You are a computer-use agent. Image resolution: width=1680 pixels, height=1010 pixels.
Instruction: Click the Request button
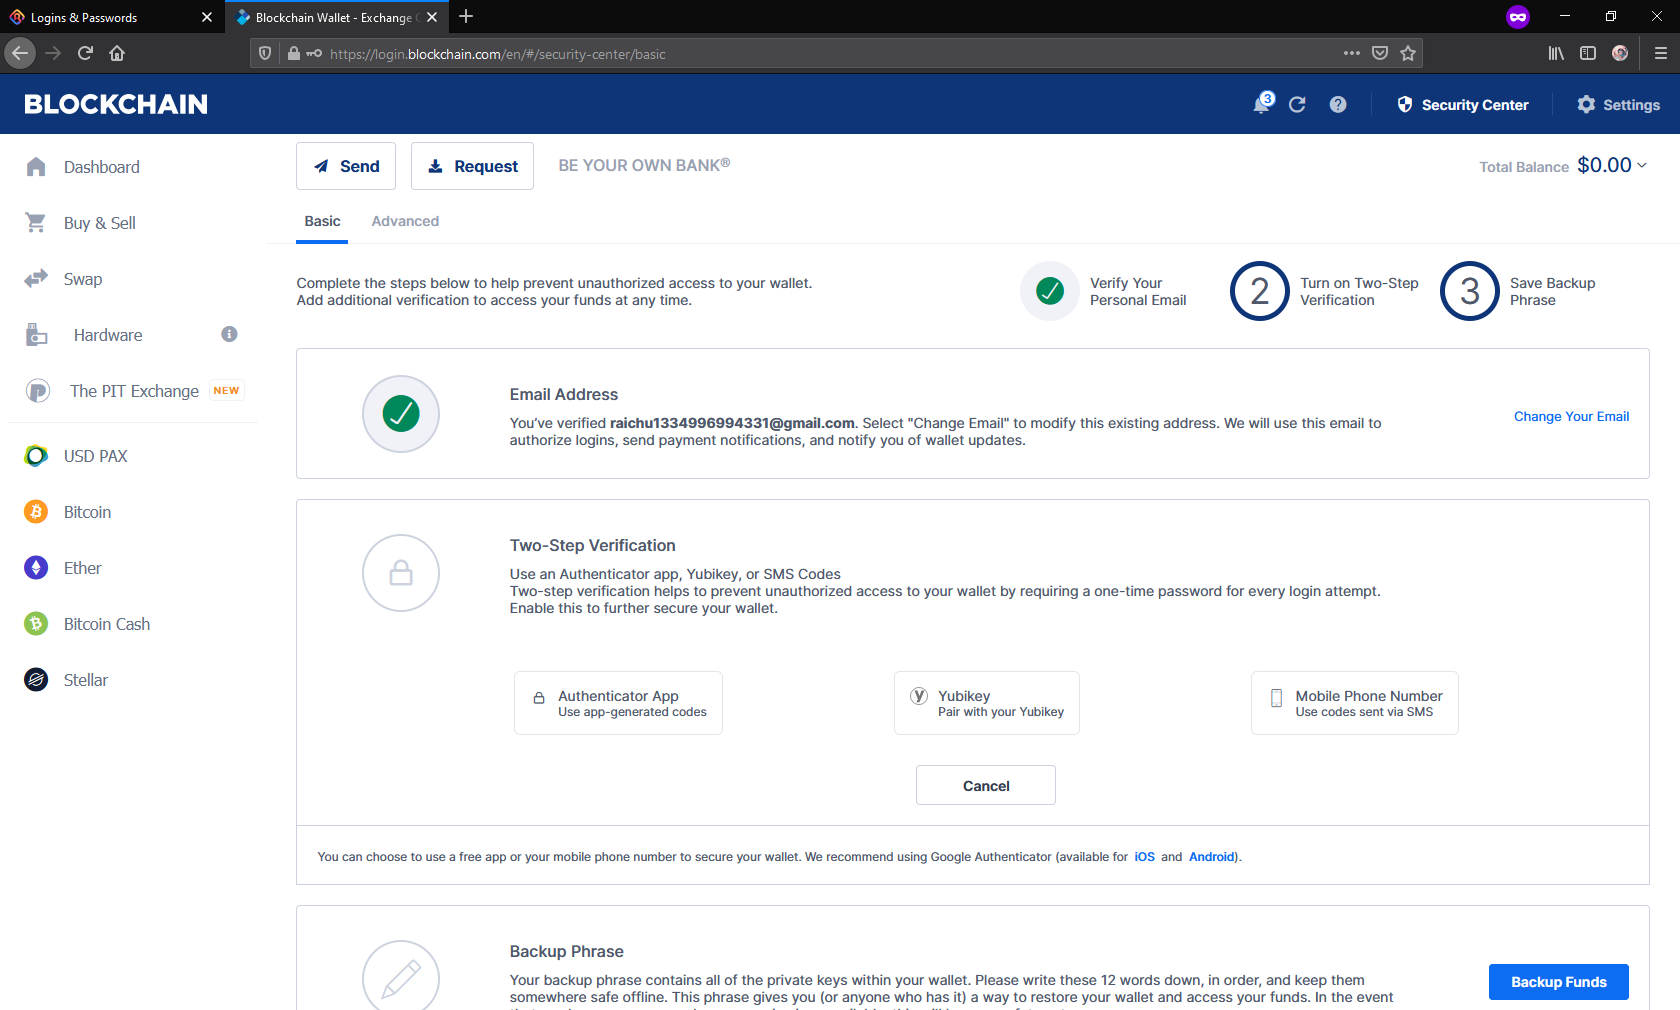point(472,166)
